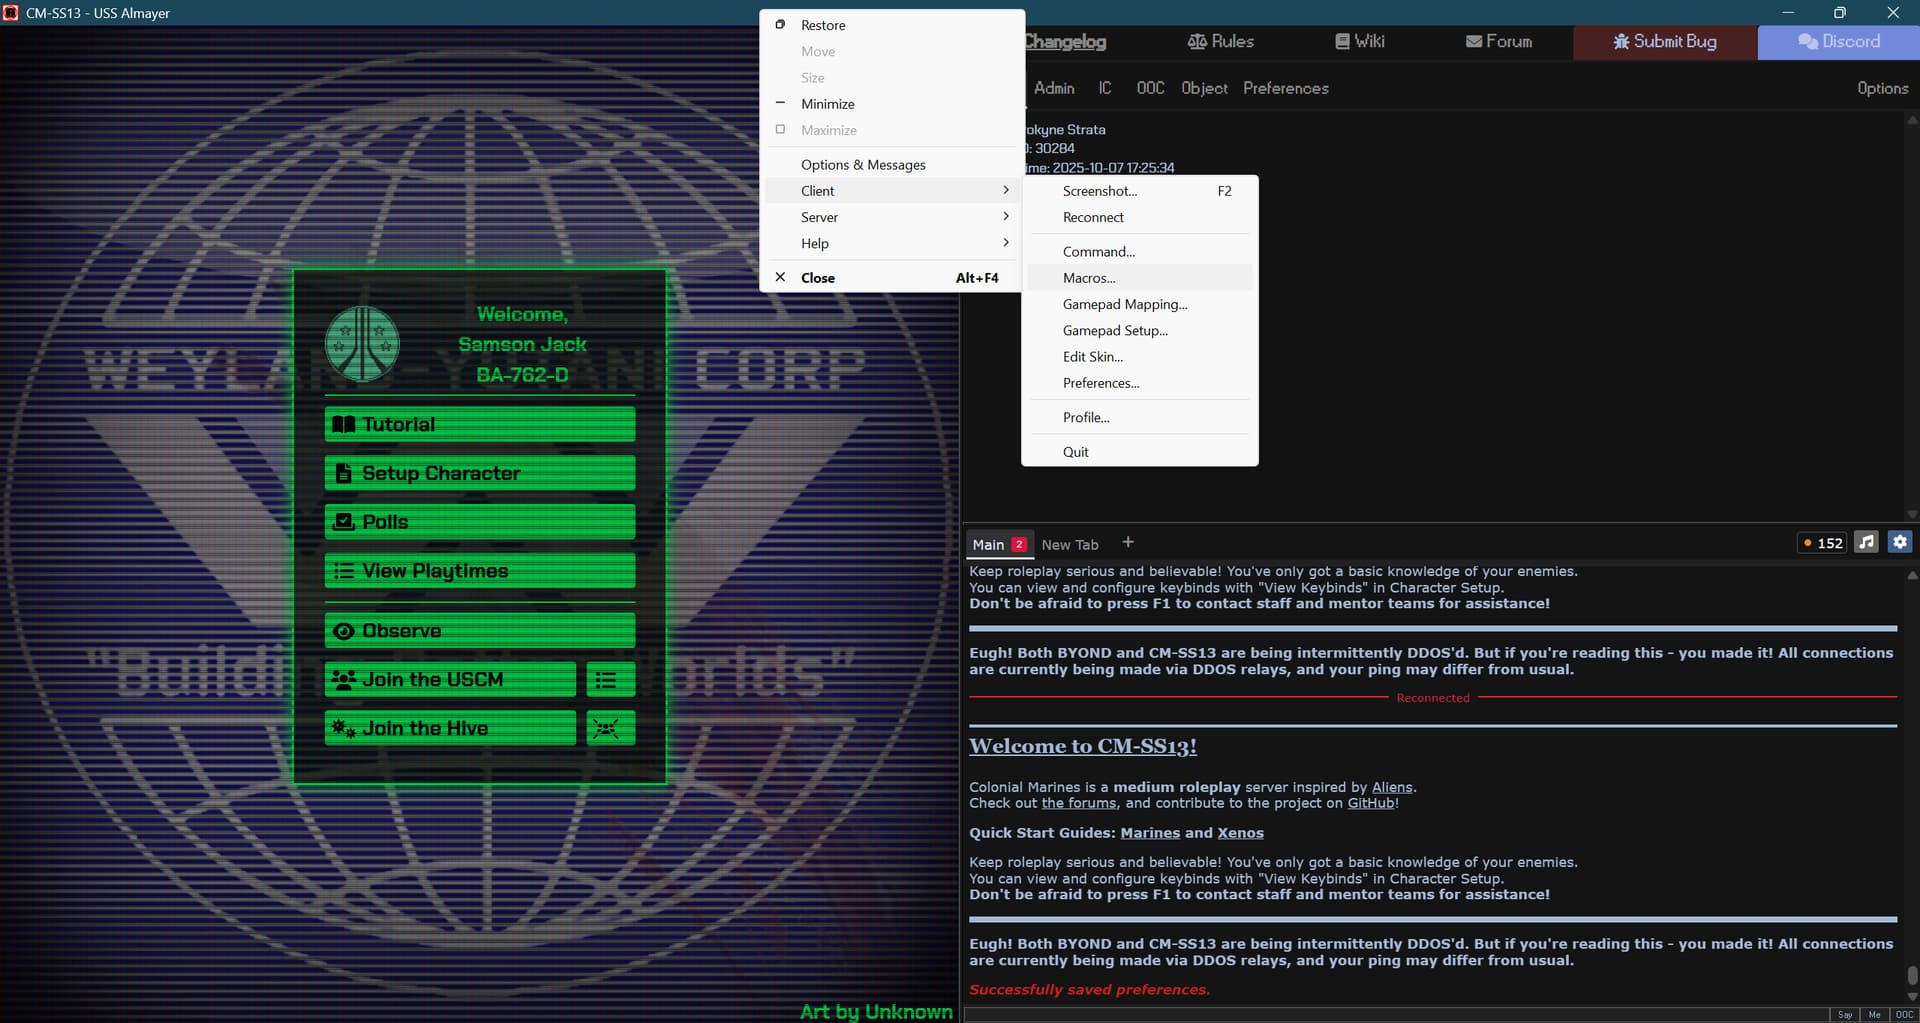Open the GitHub link in the welcome message
The height and width of the screenshot is (1023, 1920).
1370,803
